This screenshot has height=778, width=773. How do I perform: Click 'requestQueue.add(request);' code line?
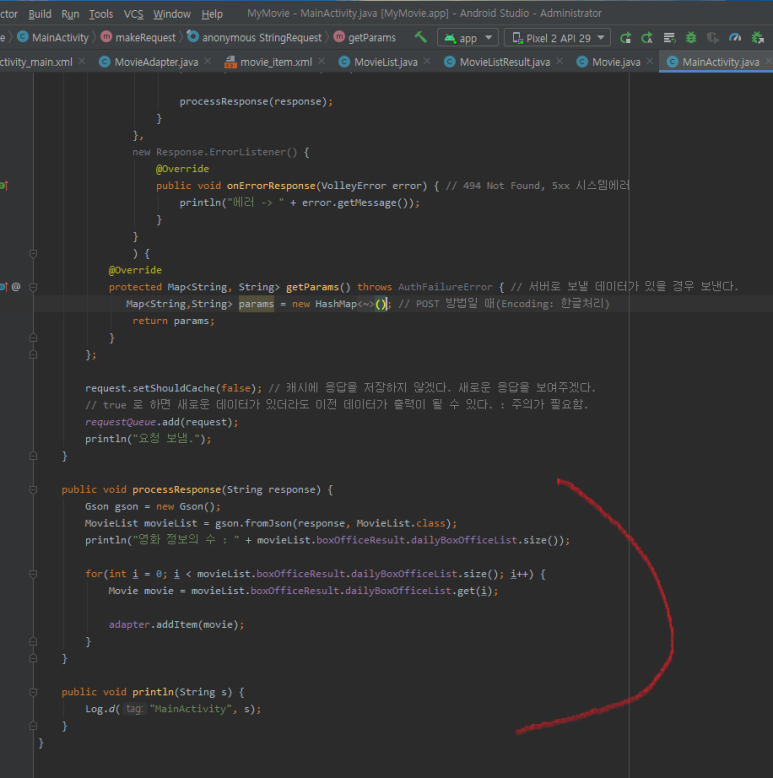point(162,422)
